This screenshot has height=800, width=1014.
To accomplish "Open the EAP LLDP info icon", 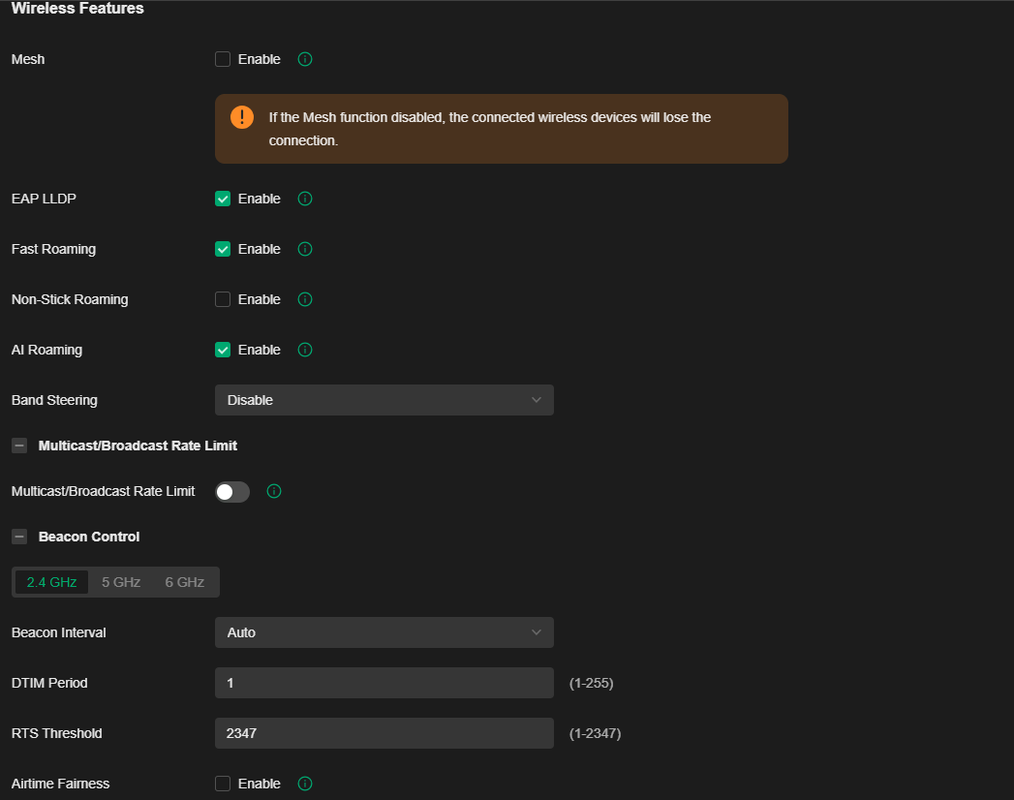I will 305,199.
